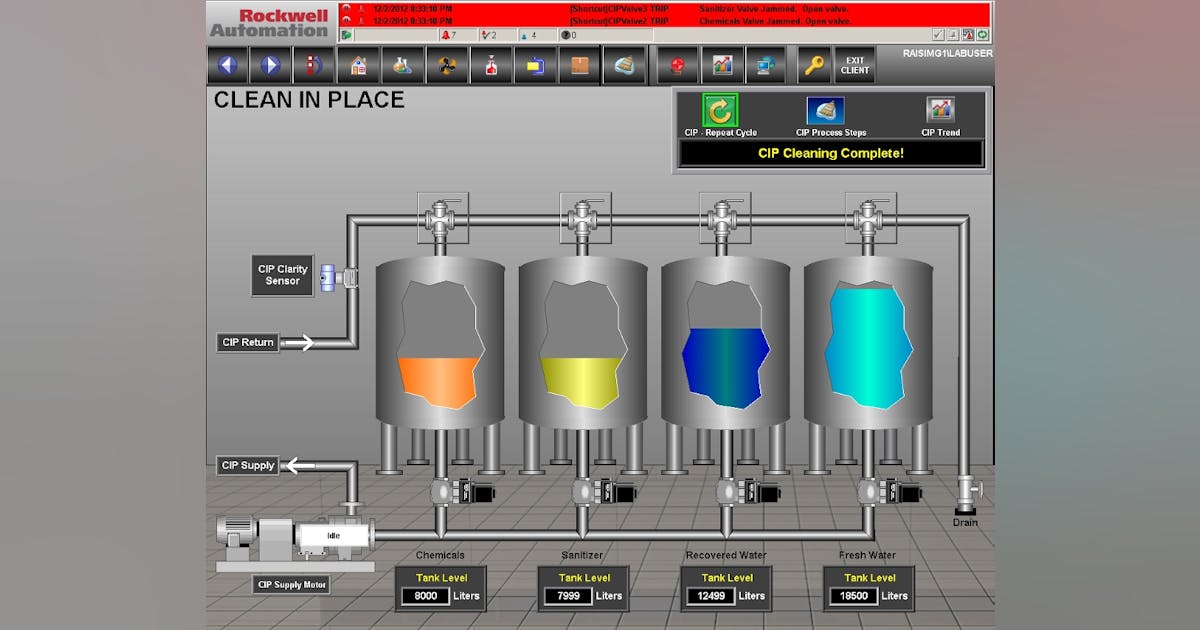The height and width of the screenshot is (630, 1200).
Task: Click the forward navigation arrow button
Action: [270, 66]
